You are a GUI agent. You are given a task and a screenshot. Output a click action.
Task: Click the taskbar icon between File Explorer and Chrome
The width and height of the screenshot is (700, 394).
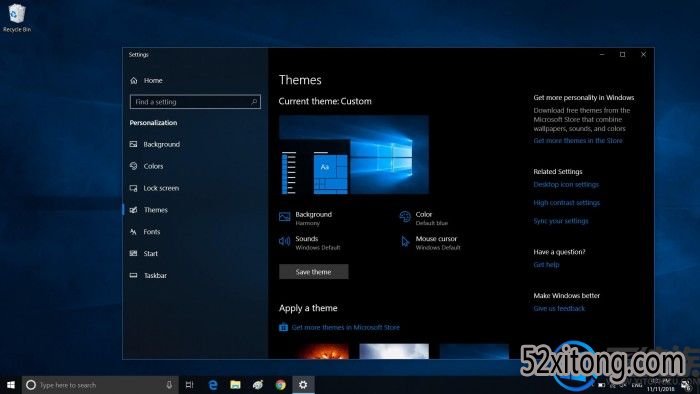(258, 385)
